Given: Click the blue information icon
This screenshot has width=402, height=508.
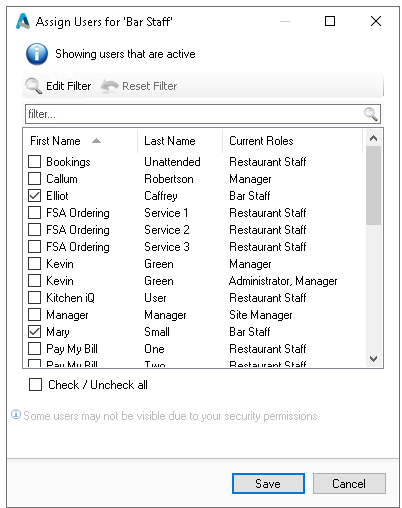Looking at the screenshot, I should pos(37,54).
